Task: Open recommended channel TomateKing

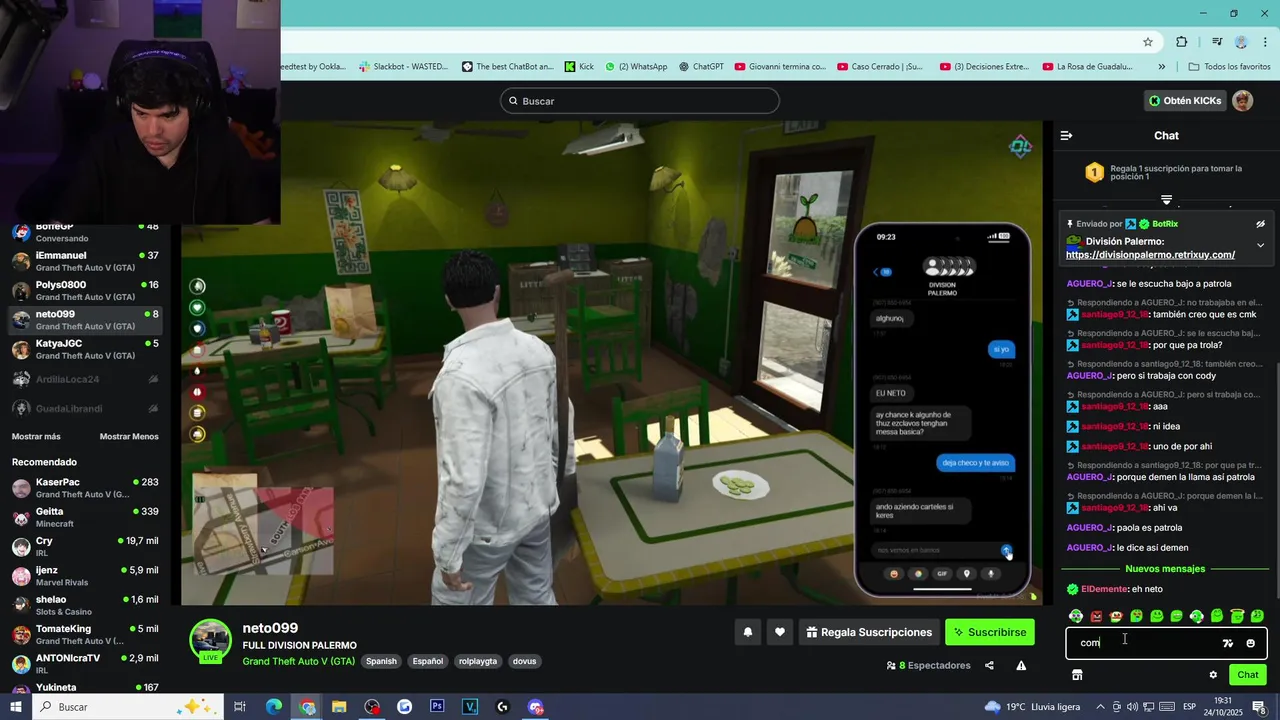Action: tap(85, 635)
